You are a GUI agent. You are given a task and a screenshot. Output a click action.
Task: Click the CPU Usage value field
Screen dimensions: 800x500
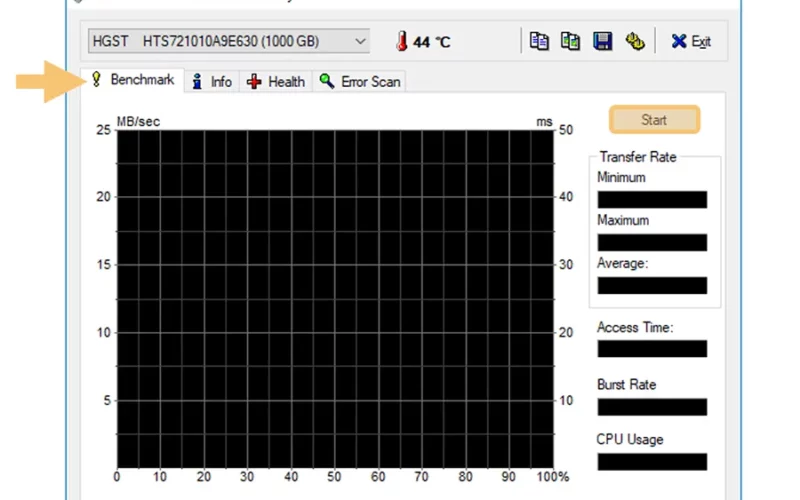[652, 462]
